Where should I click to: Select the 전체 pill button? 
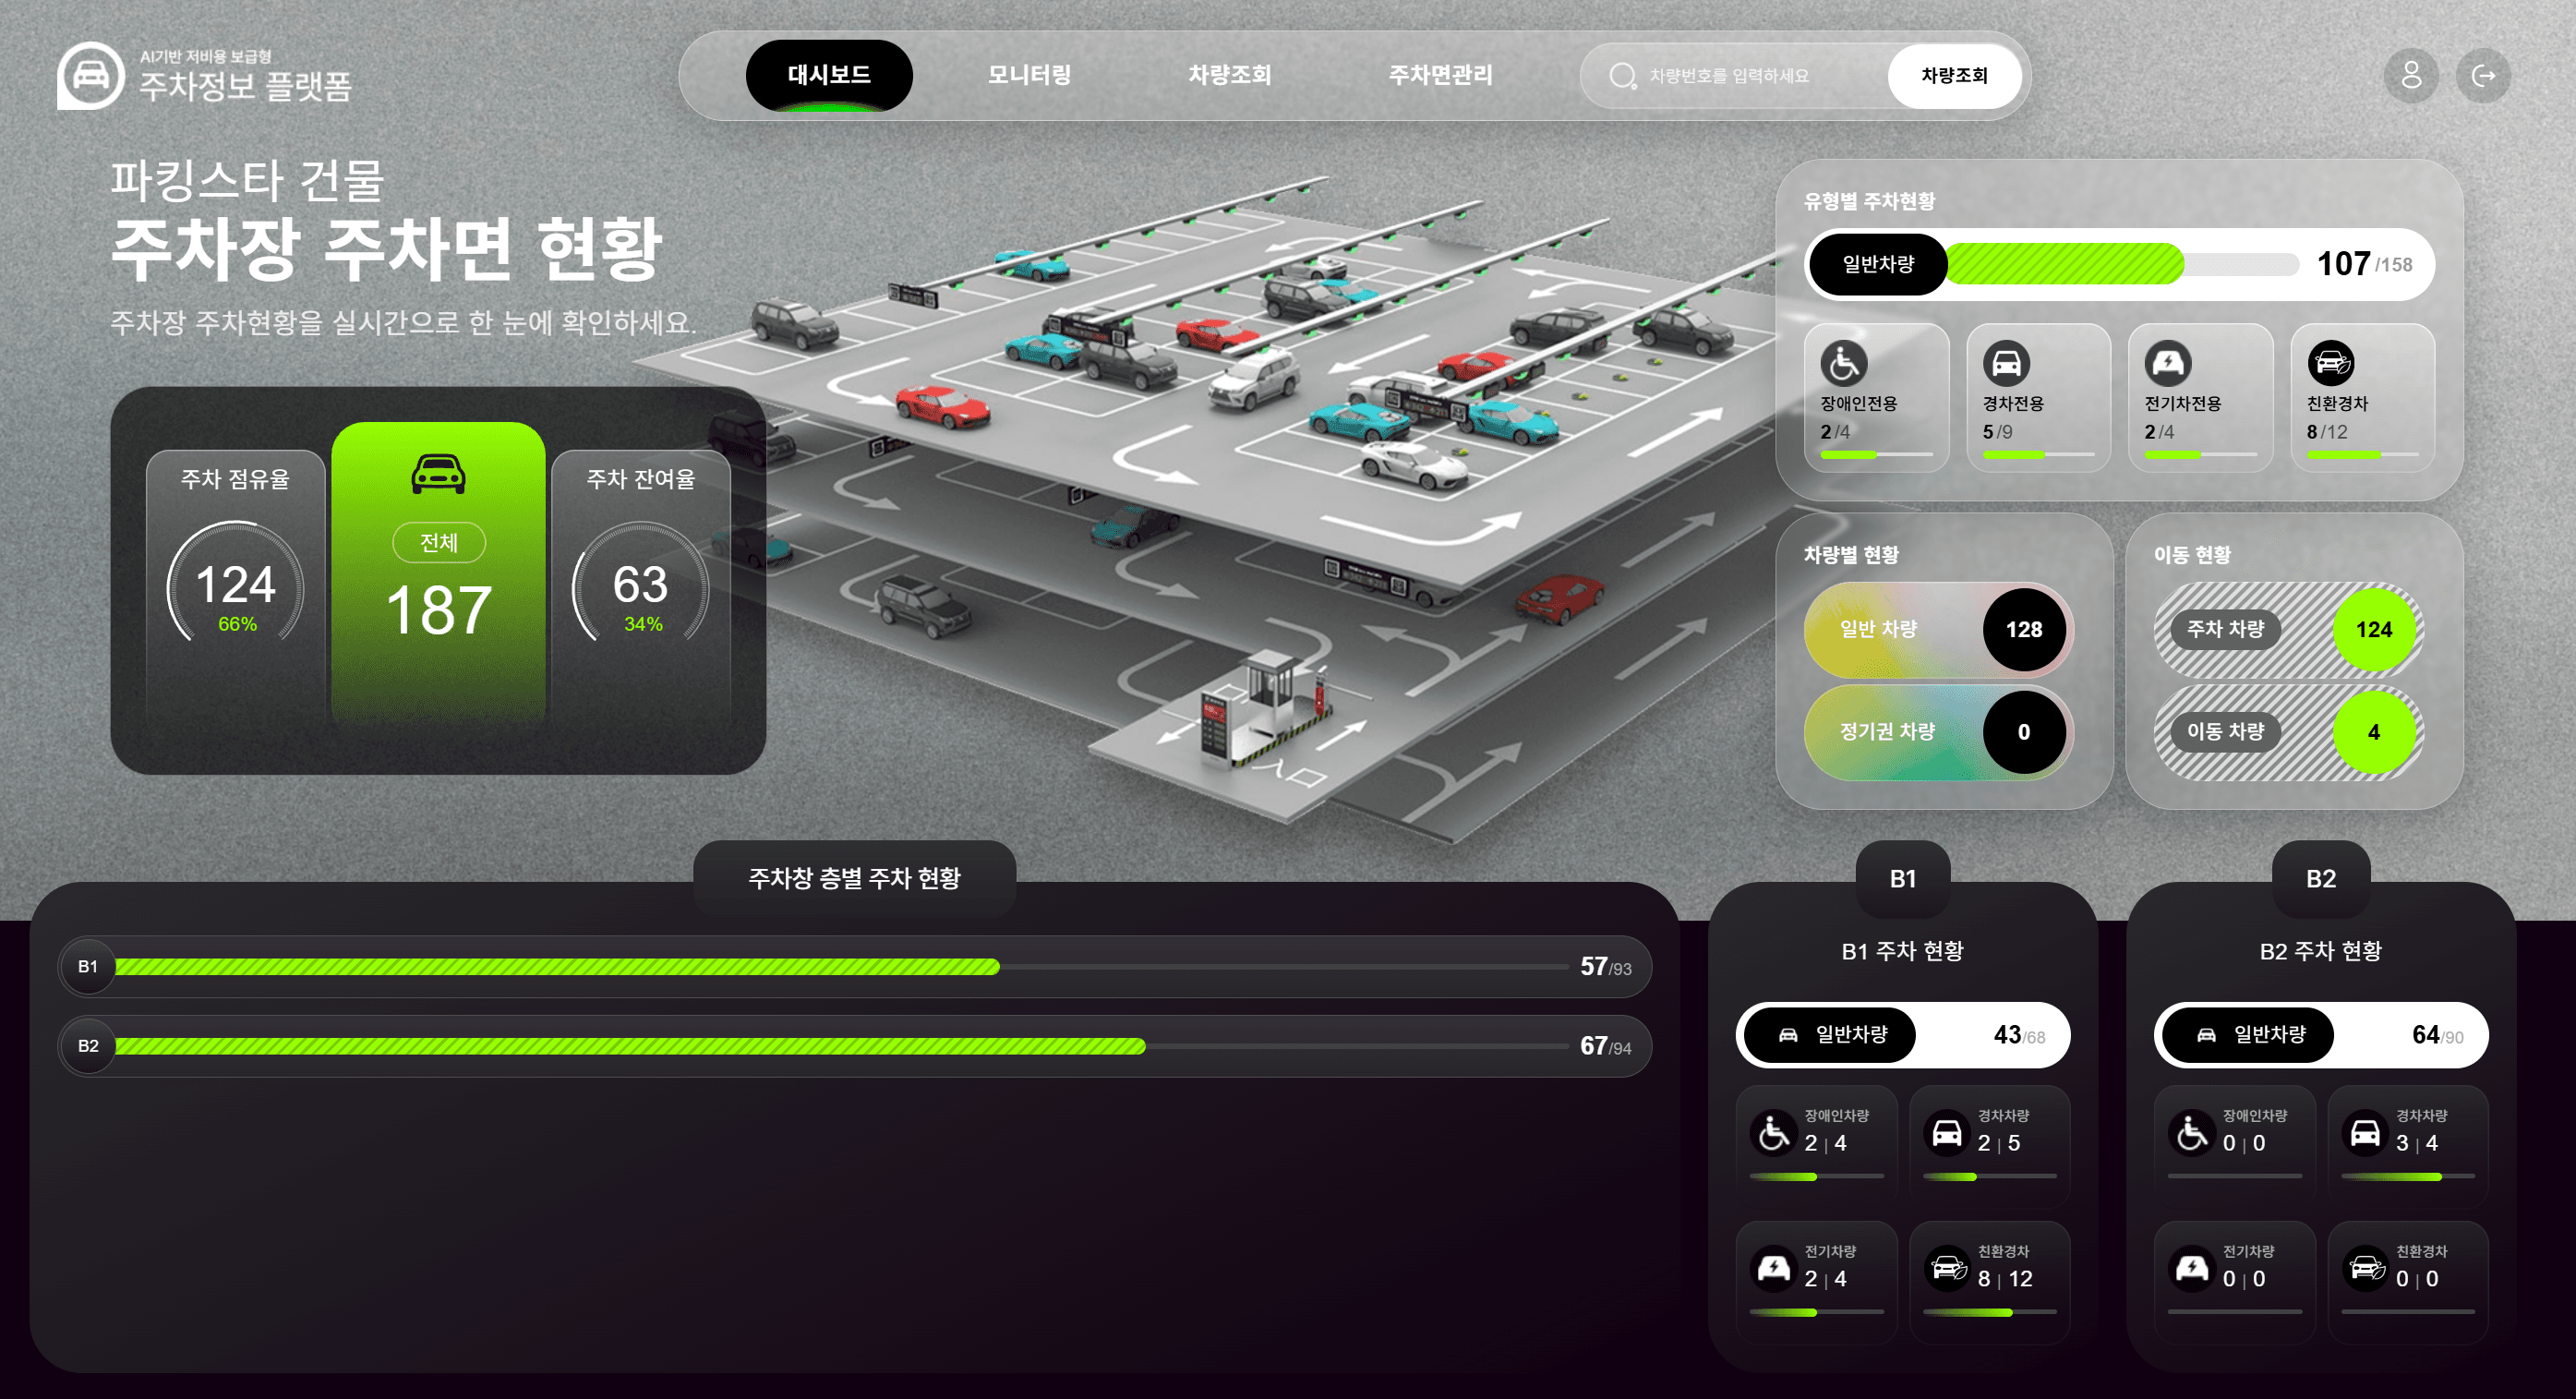point(439,542)
